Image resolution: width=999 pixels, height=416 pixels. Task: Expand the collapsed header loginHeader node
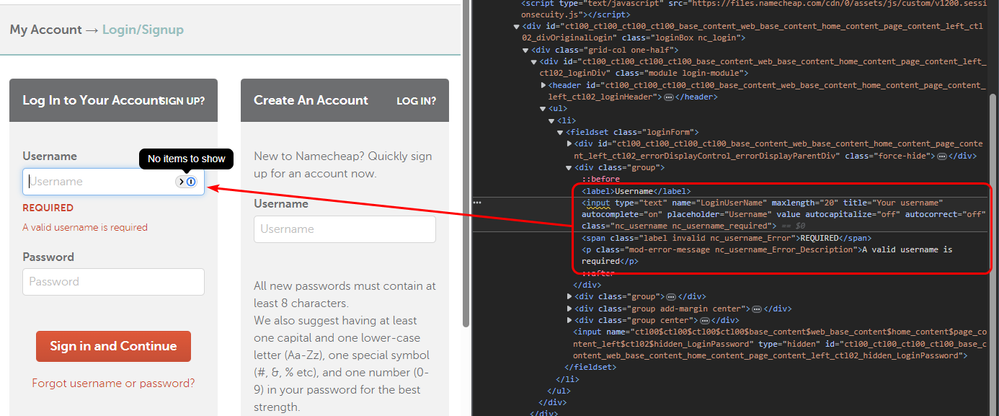pos(543,85)
